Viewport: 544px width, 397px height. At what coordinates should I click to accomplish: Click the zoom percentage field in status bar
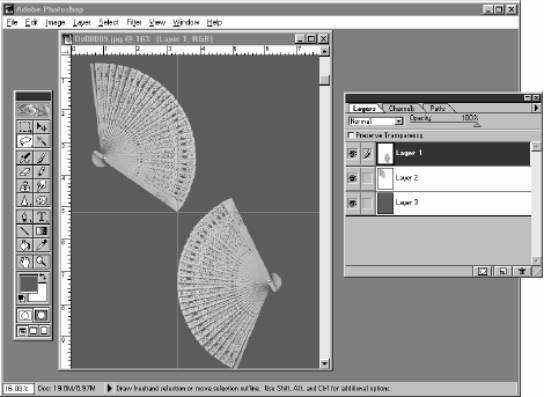18,388
